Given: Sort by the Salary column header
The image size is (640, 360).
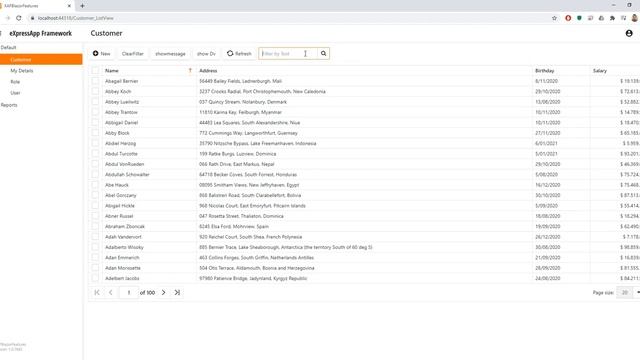Looking at the screenshot, I should coord(600,71).
